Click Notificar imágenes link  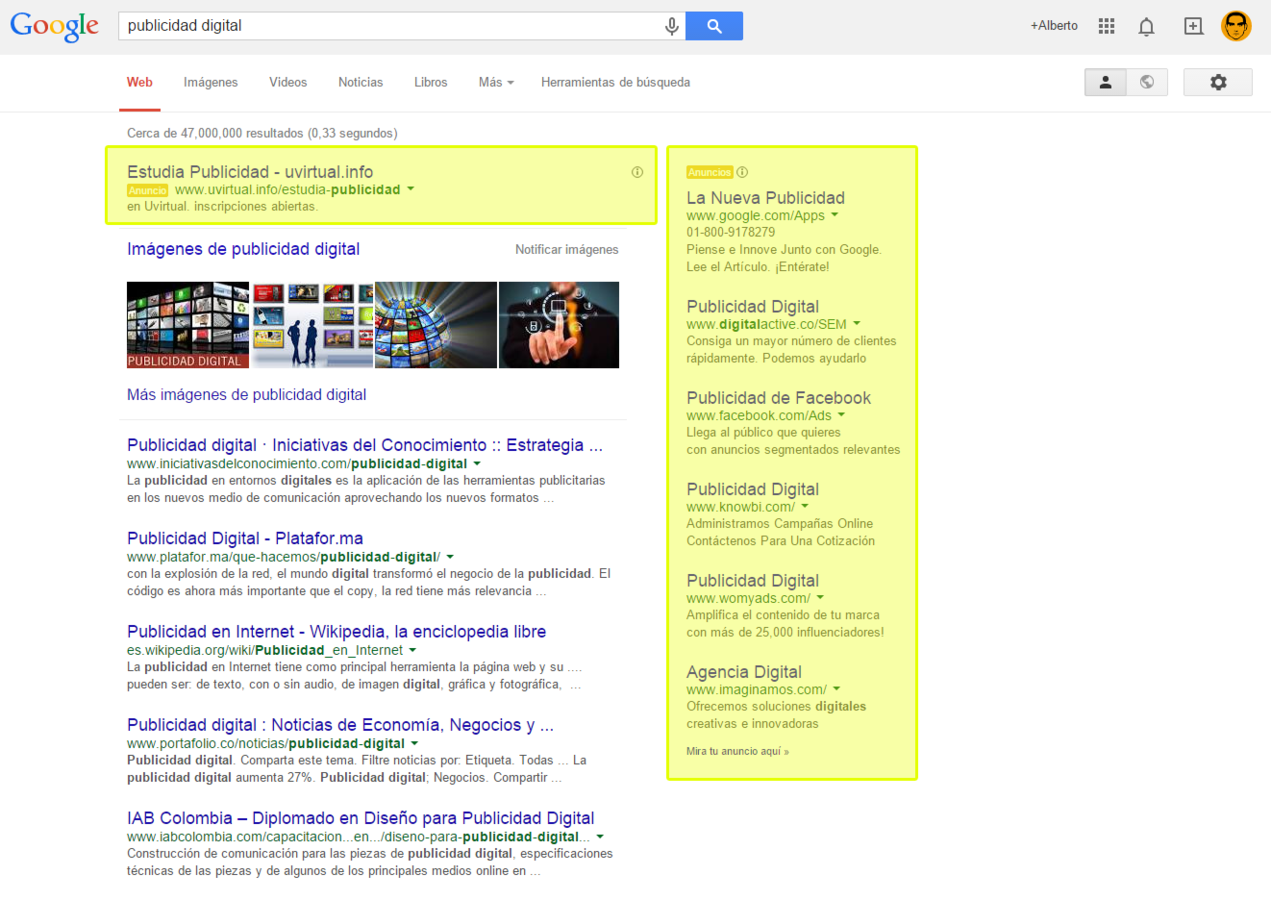pyautogui.click(x=567, y=250)
